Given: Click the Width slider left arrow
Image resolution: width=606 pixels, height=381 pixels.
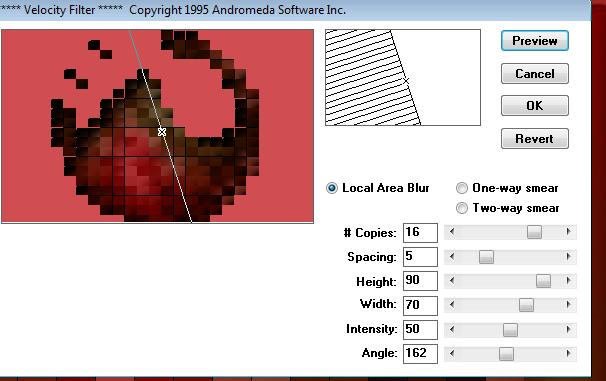Looking at the screenshot, I should pyautogui.click(x=452, y=304).
